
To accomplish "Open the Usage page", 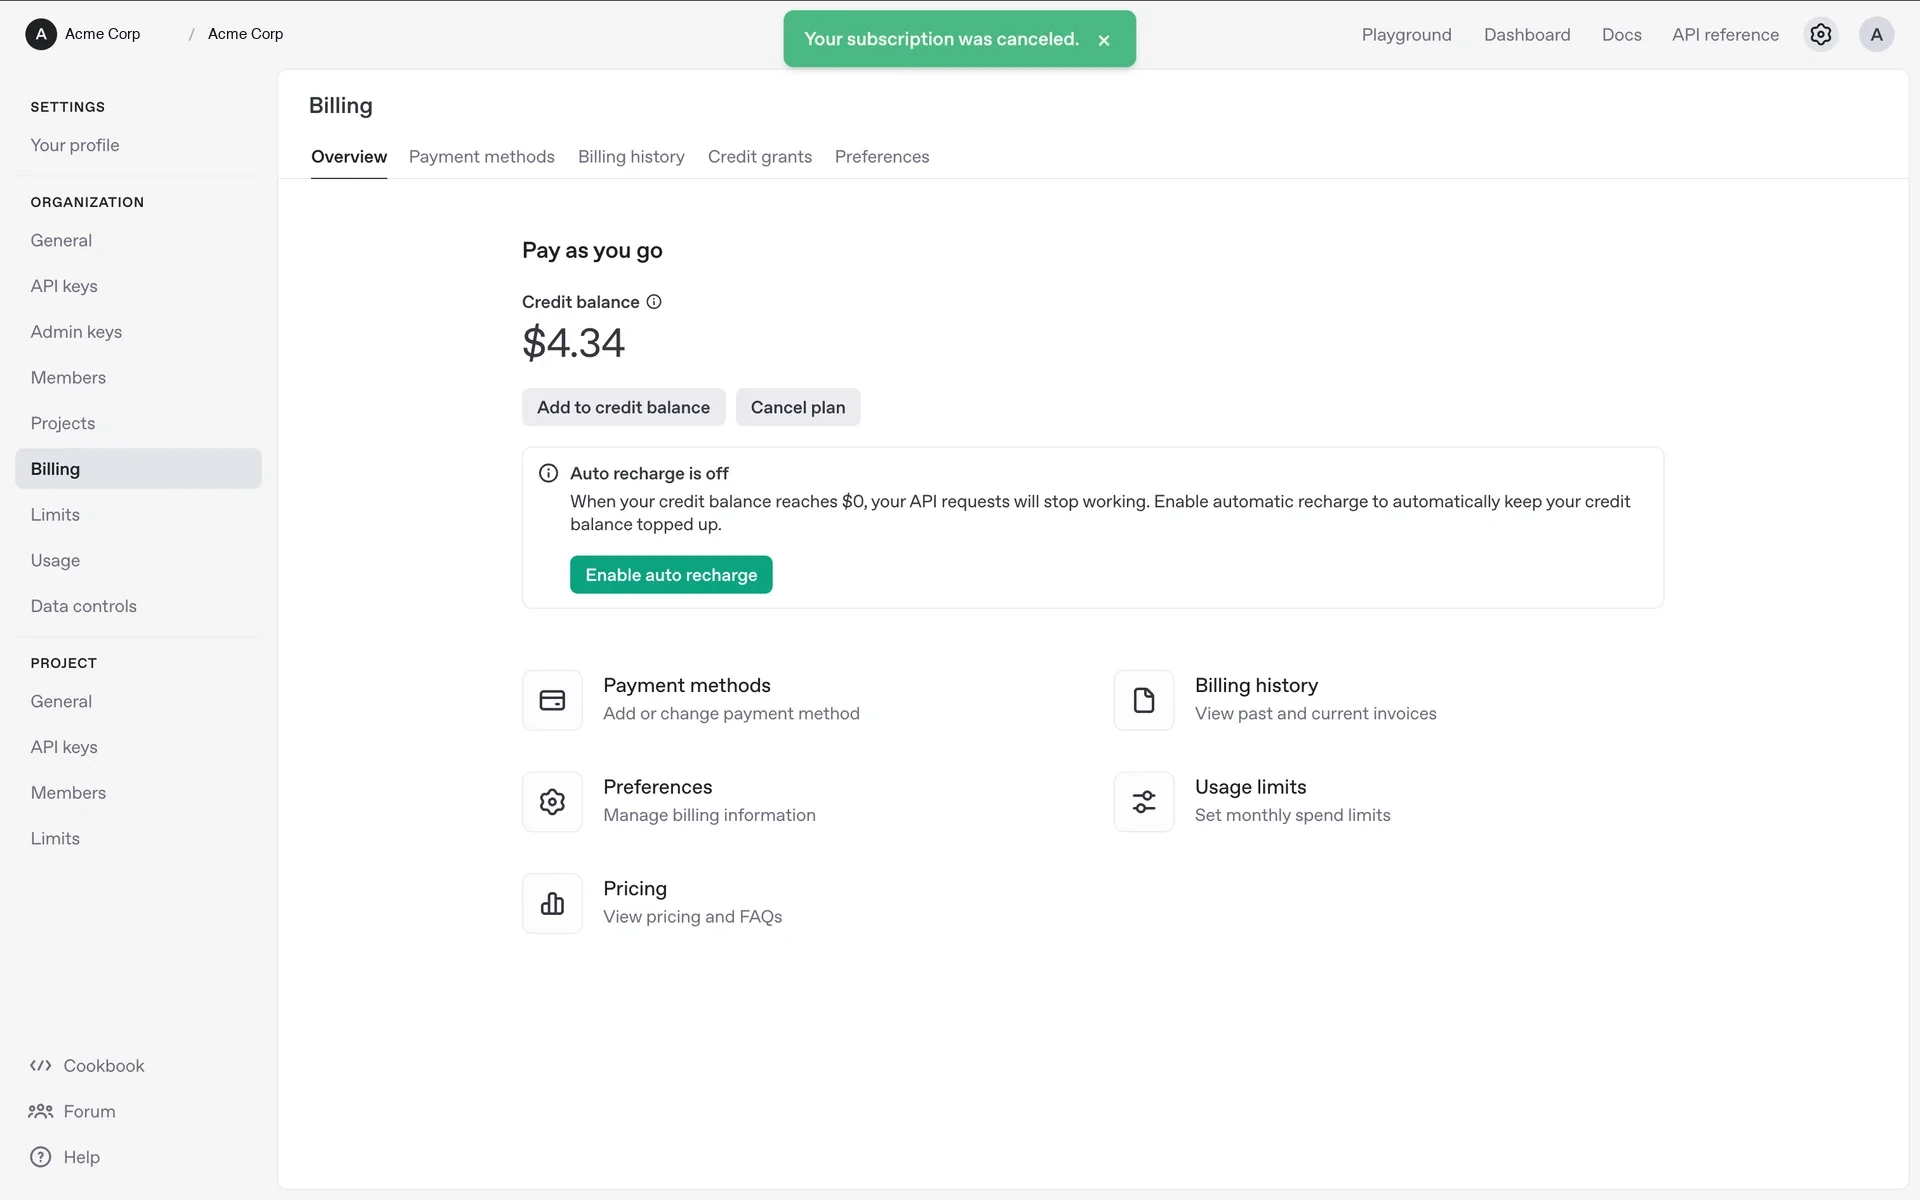I will [x=55, y=561].
